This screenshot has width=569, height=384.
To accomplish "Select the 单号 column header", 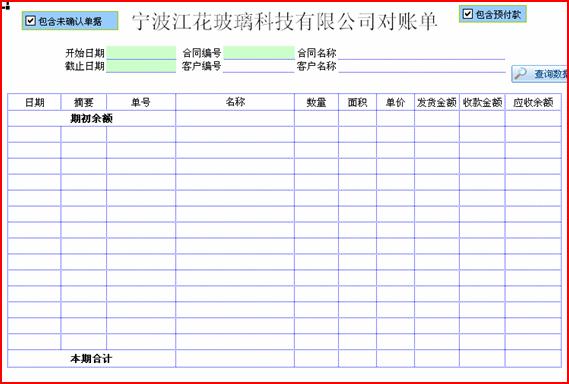I will tap(141, 102).
